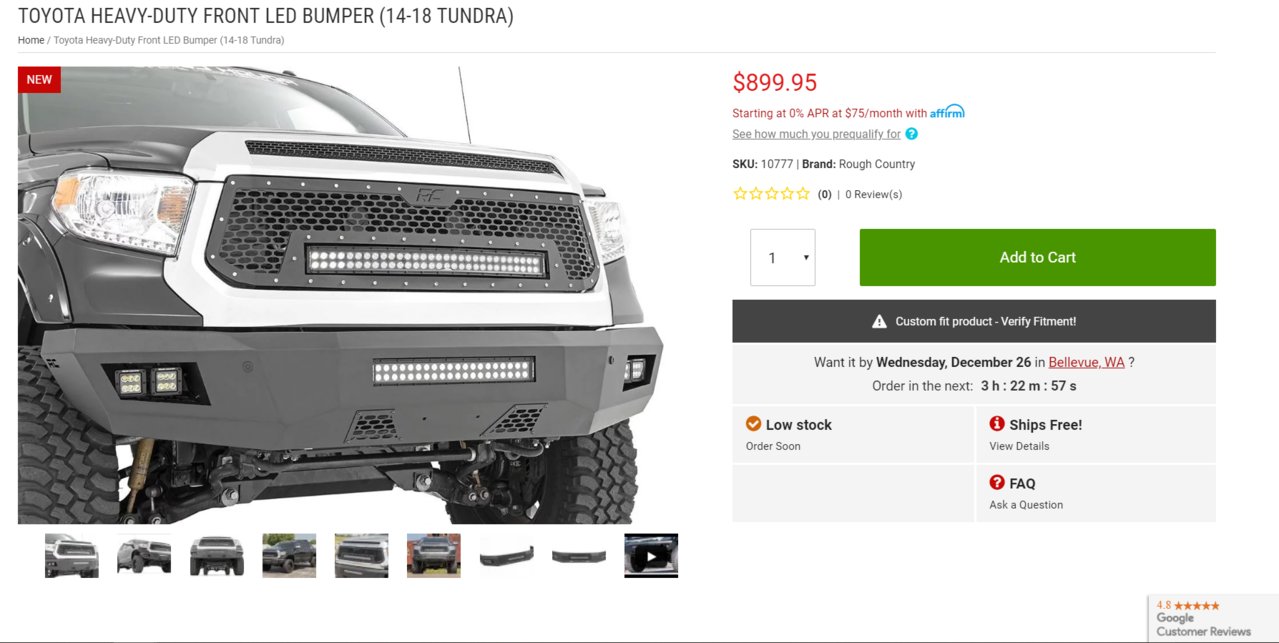Open the Google Customer Reviews badge
1279x643 pixels.
[x=1212, y=618]
